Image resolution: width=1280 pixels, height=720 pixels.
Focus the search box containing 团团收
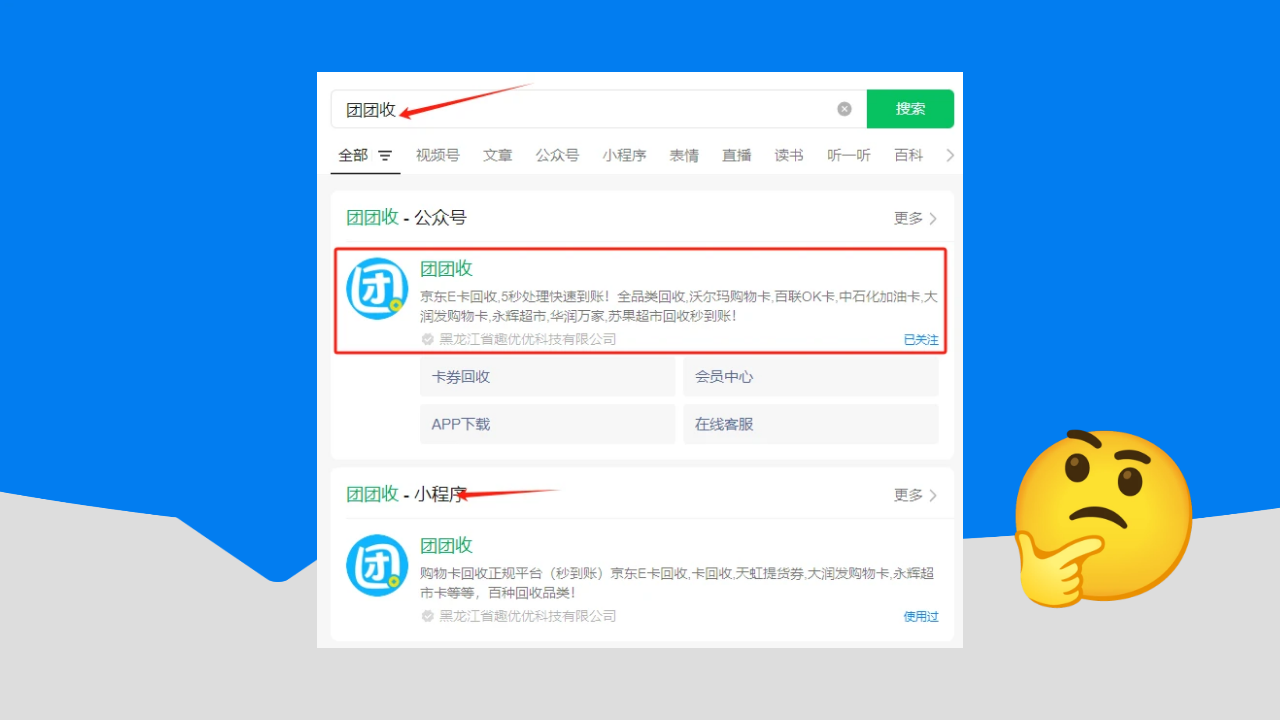598,109
